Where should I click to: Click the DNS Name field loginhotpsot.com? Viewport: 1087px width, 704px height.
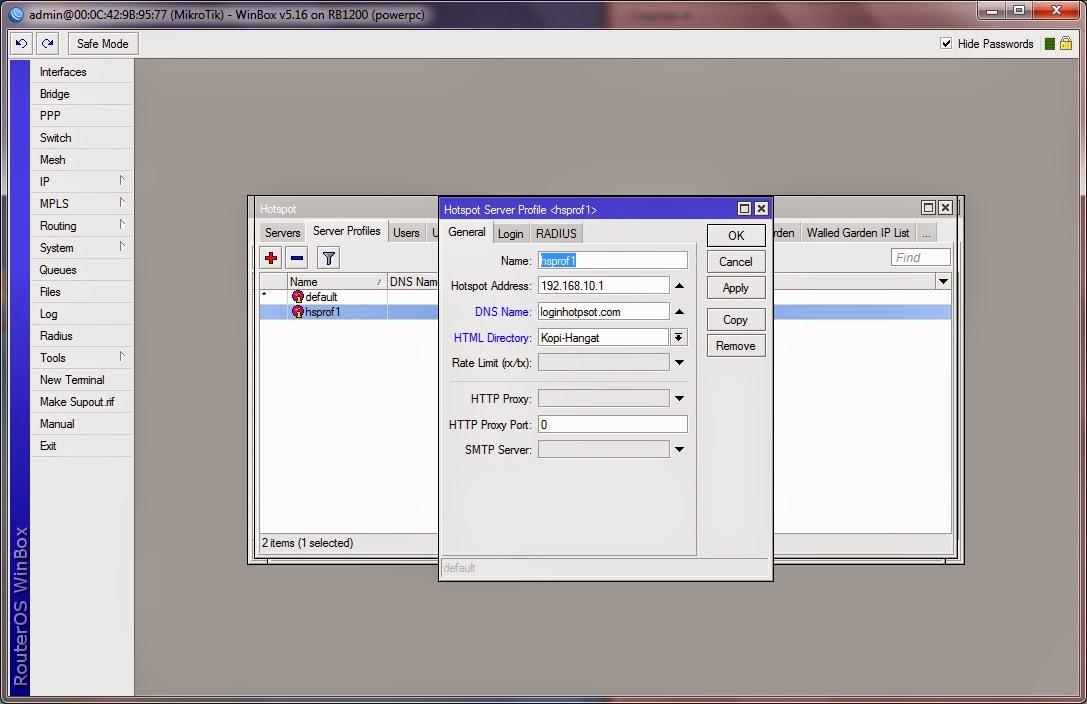tap(603, 312)
